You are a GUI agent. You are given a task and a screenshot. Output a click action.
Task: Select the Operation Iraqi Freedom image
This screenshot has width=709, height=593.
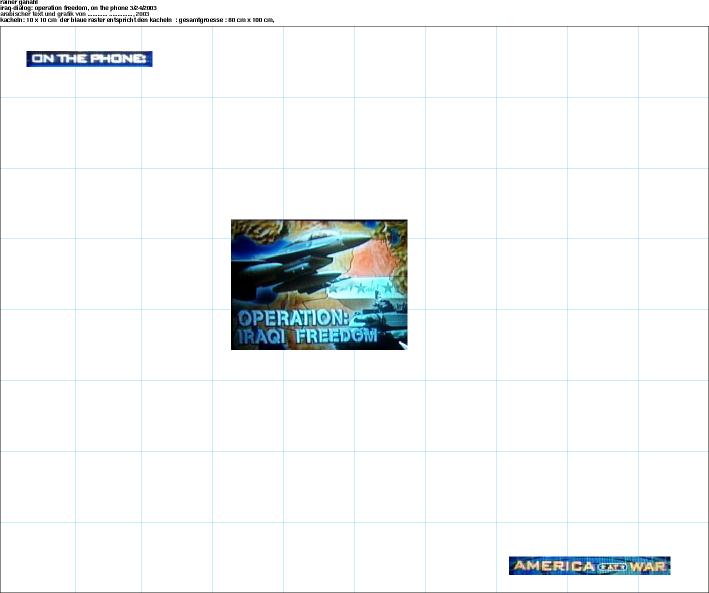tap(319, 284)
